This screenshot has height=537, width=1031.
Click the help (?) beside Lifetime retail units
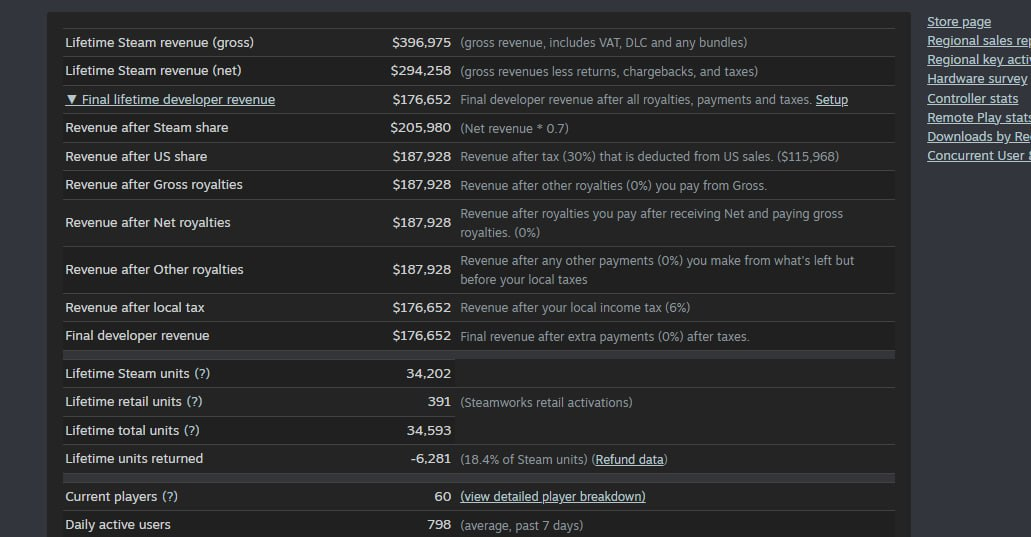(194, 402)
